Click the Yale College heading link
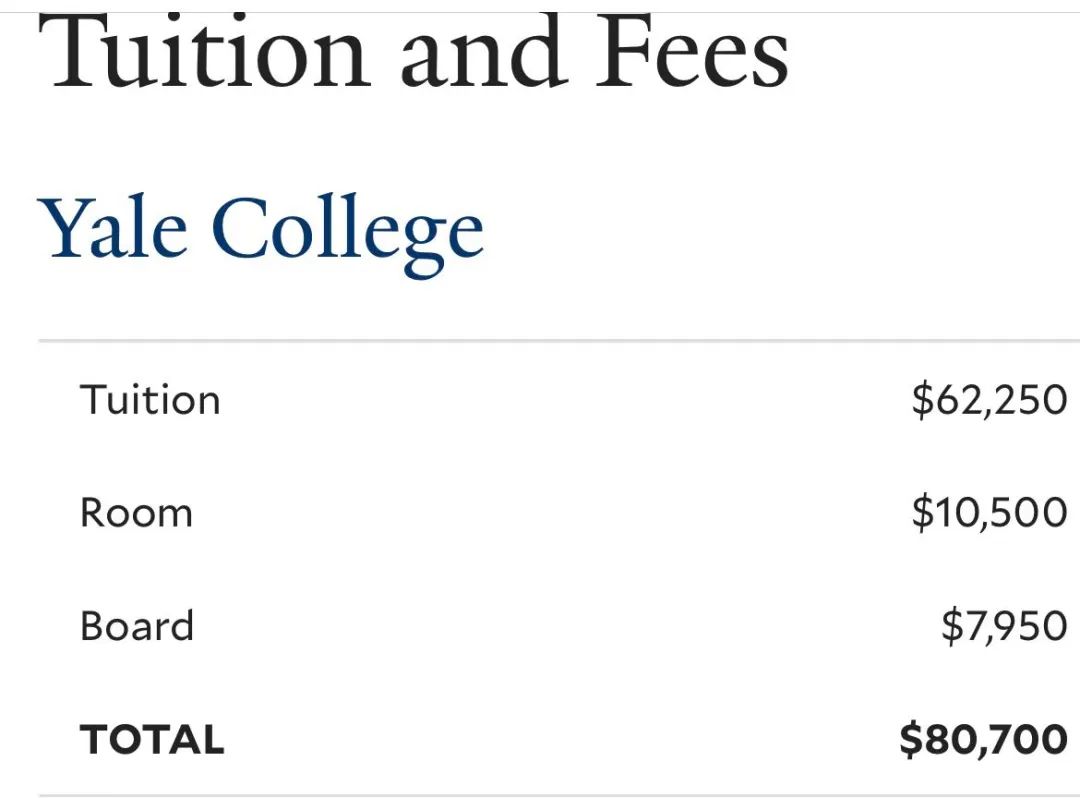Screen dimensions: 1080x798 (260, 234)
